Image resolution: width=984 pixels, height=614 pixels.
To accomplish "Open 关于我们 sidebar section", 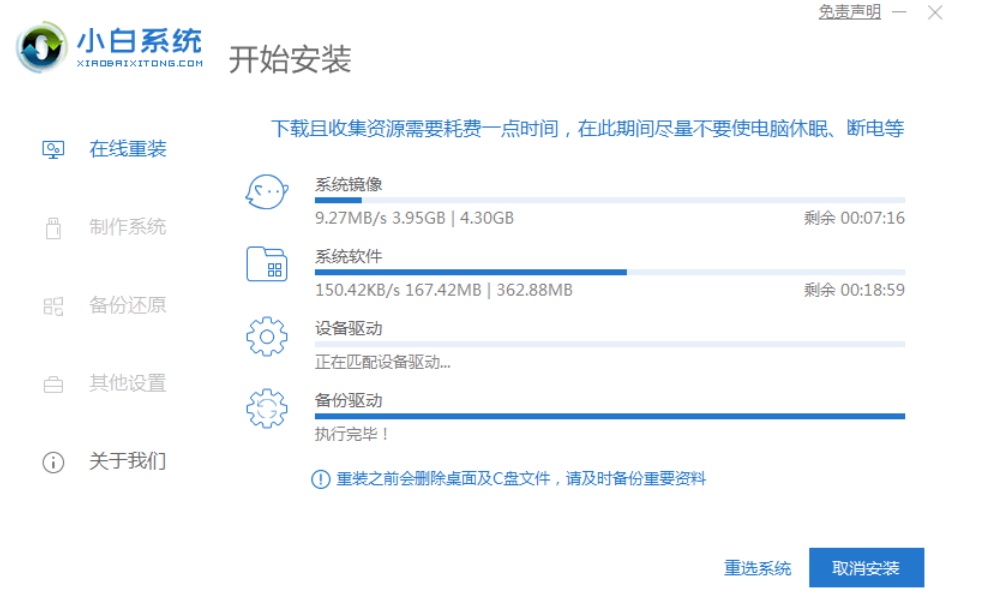I will point(128,462).
